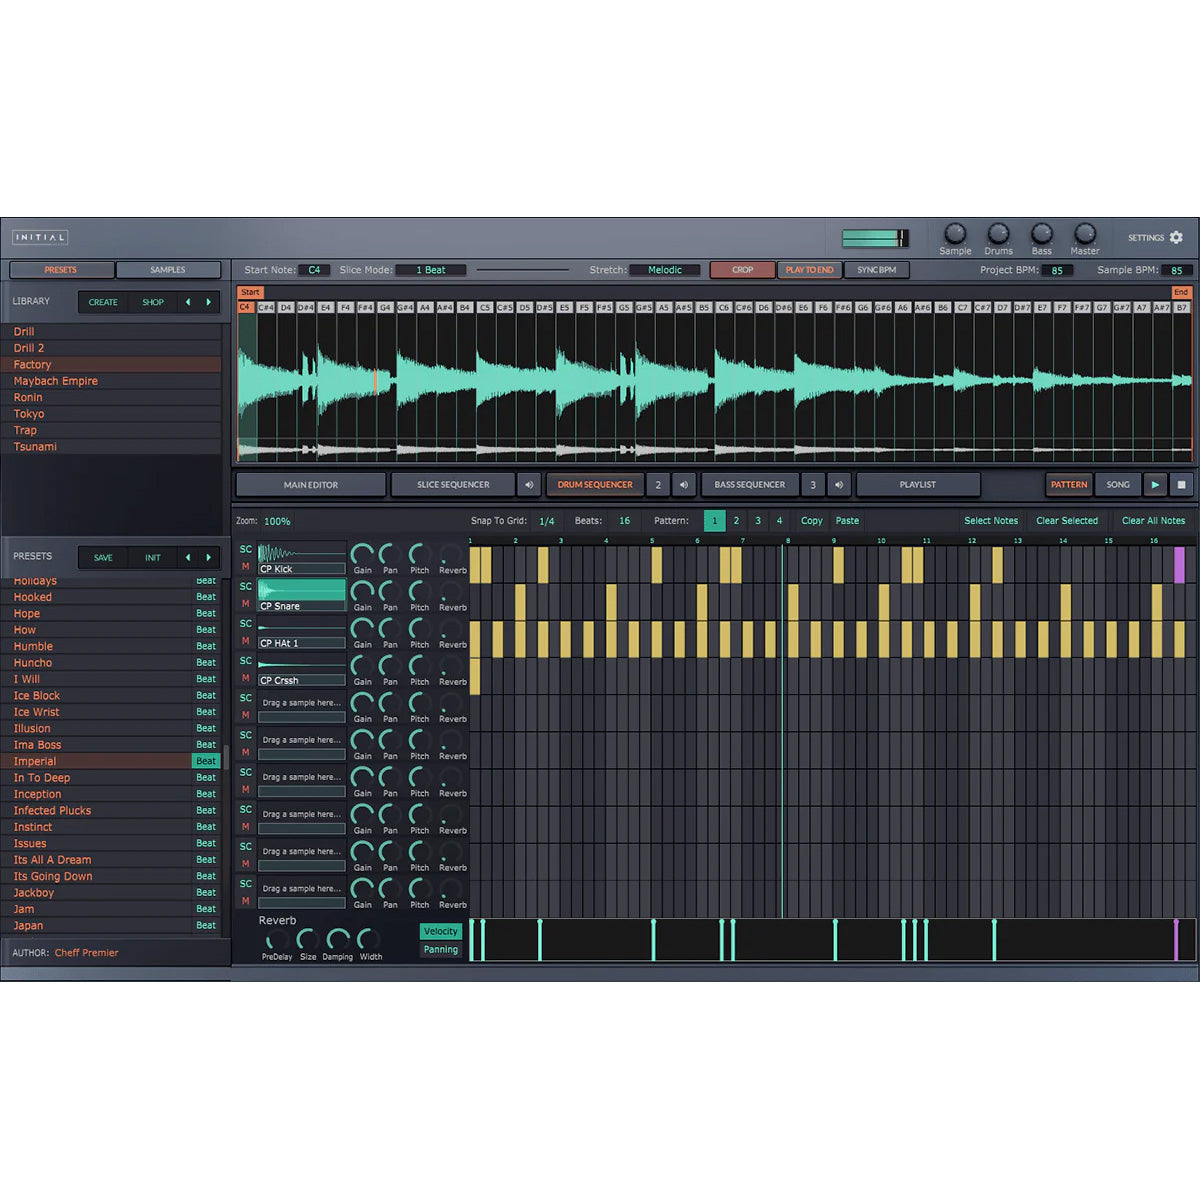Start playback with the play button

(1155, 485)
